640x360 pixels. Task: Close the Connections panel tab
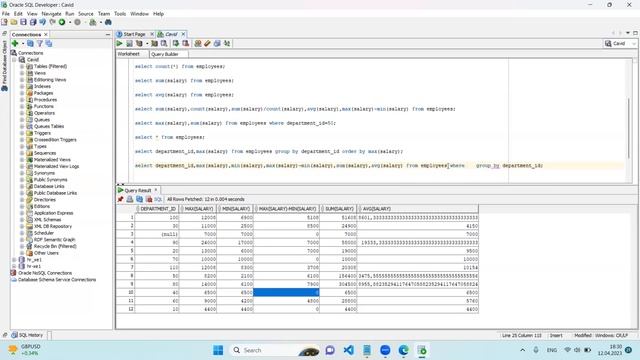(x=46, y=35)
